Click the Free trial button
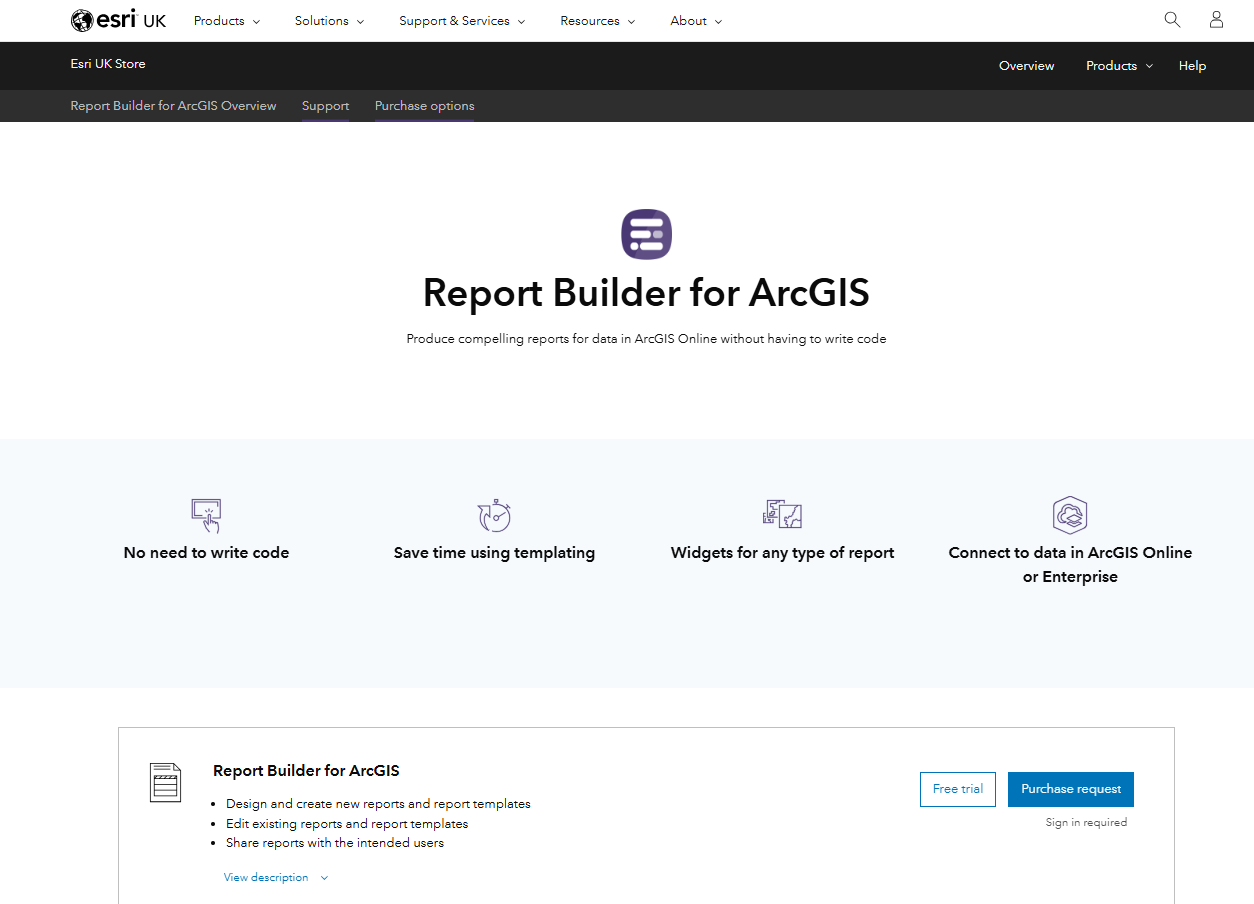1254x904 pixels. click(957, 789)
